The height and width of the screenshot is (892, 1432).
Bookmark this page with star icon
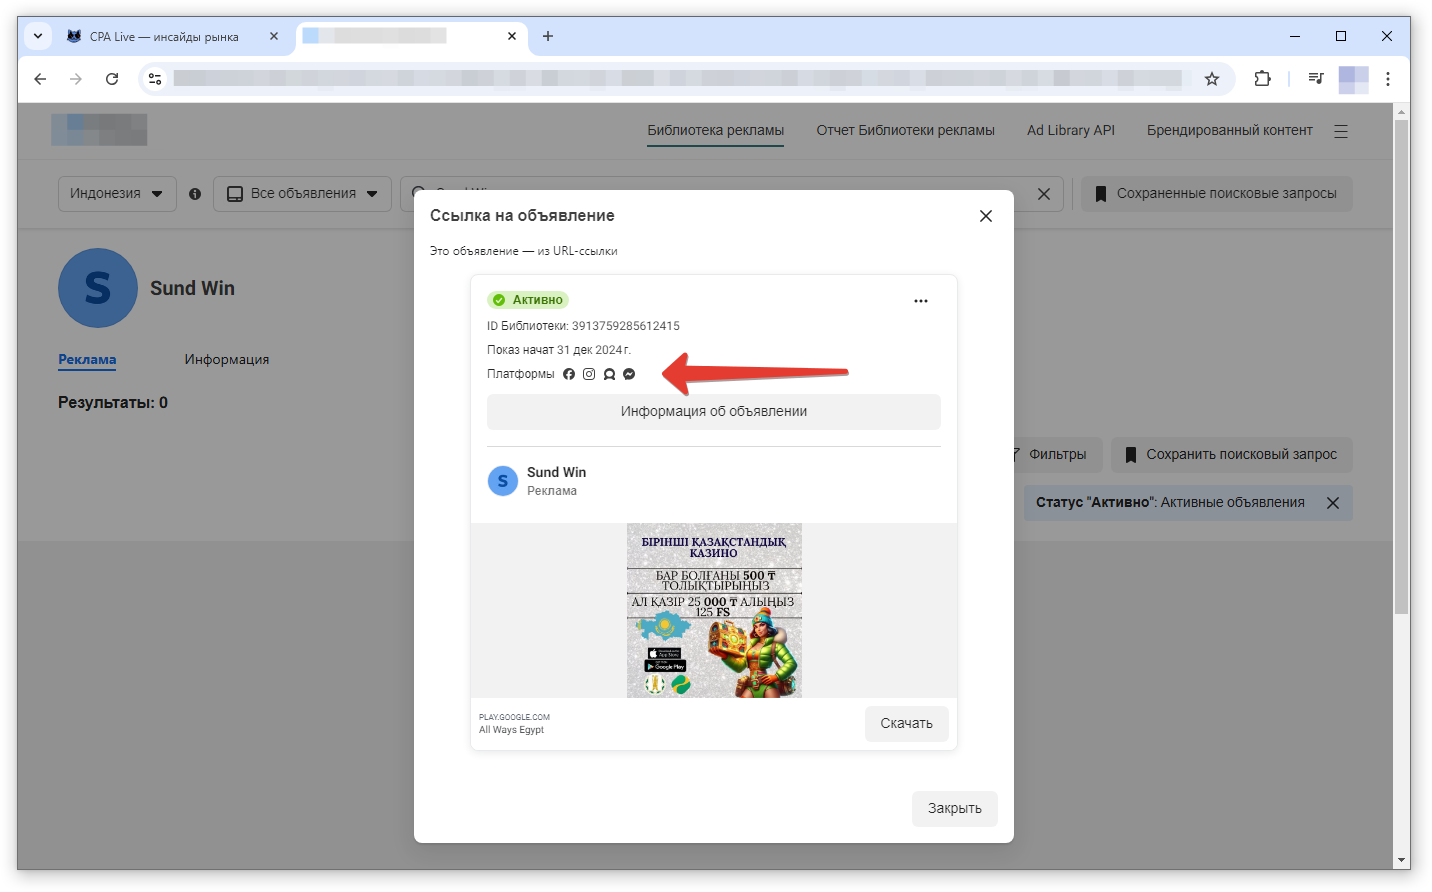(1212, 79)
